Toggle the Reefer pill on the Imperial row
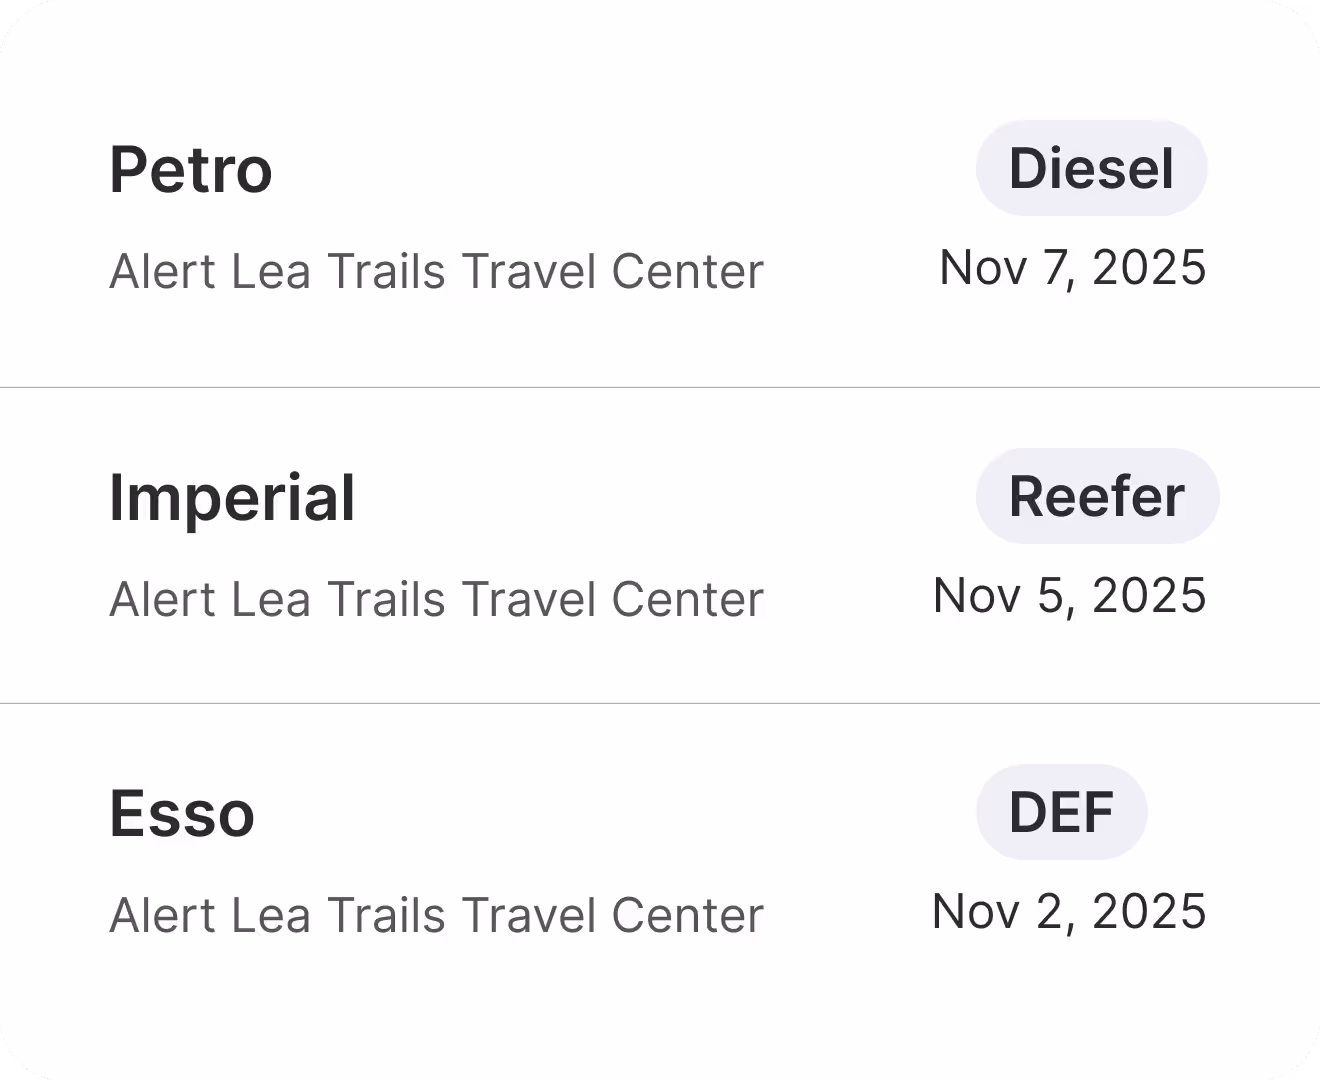 1097,496
